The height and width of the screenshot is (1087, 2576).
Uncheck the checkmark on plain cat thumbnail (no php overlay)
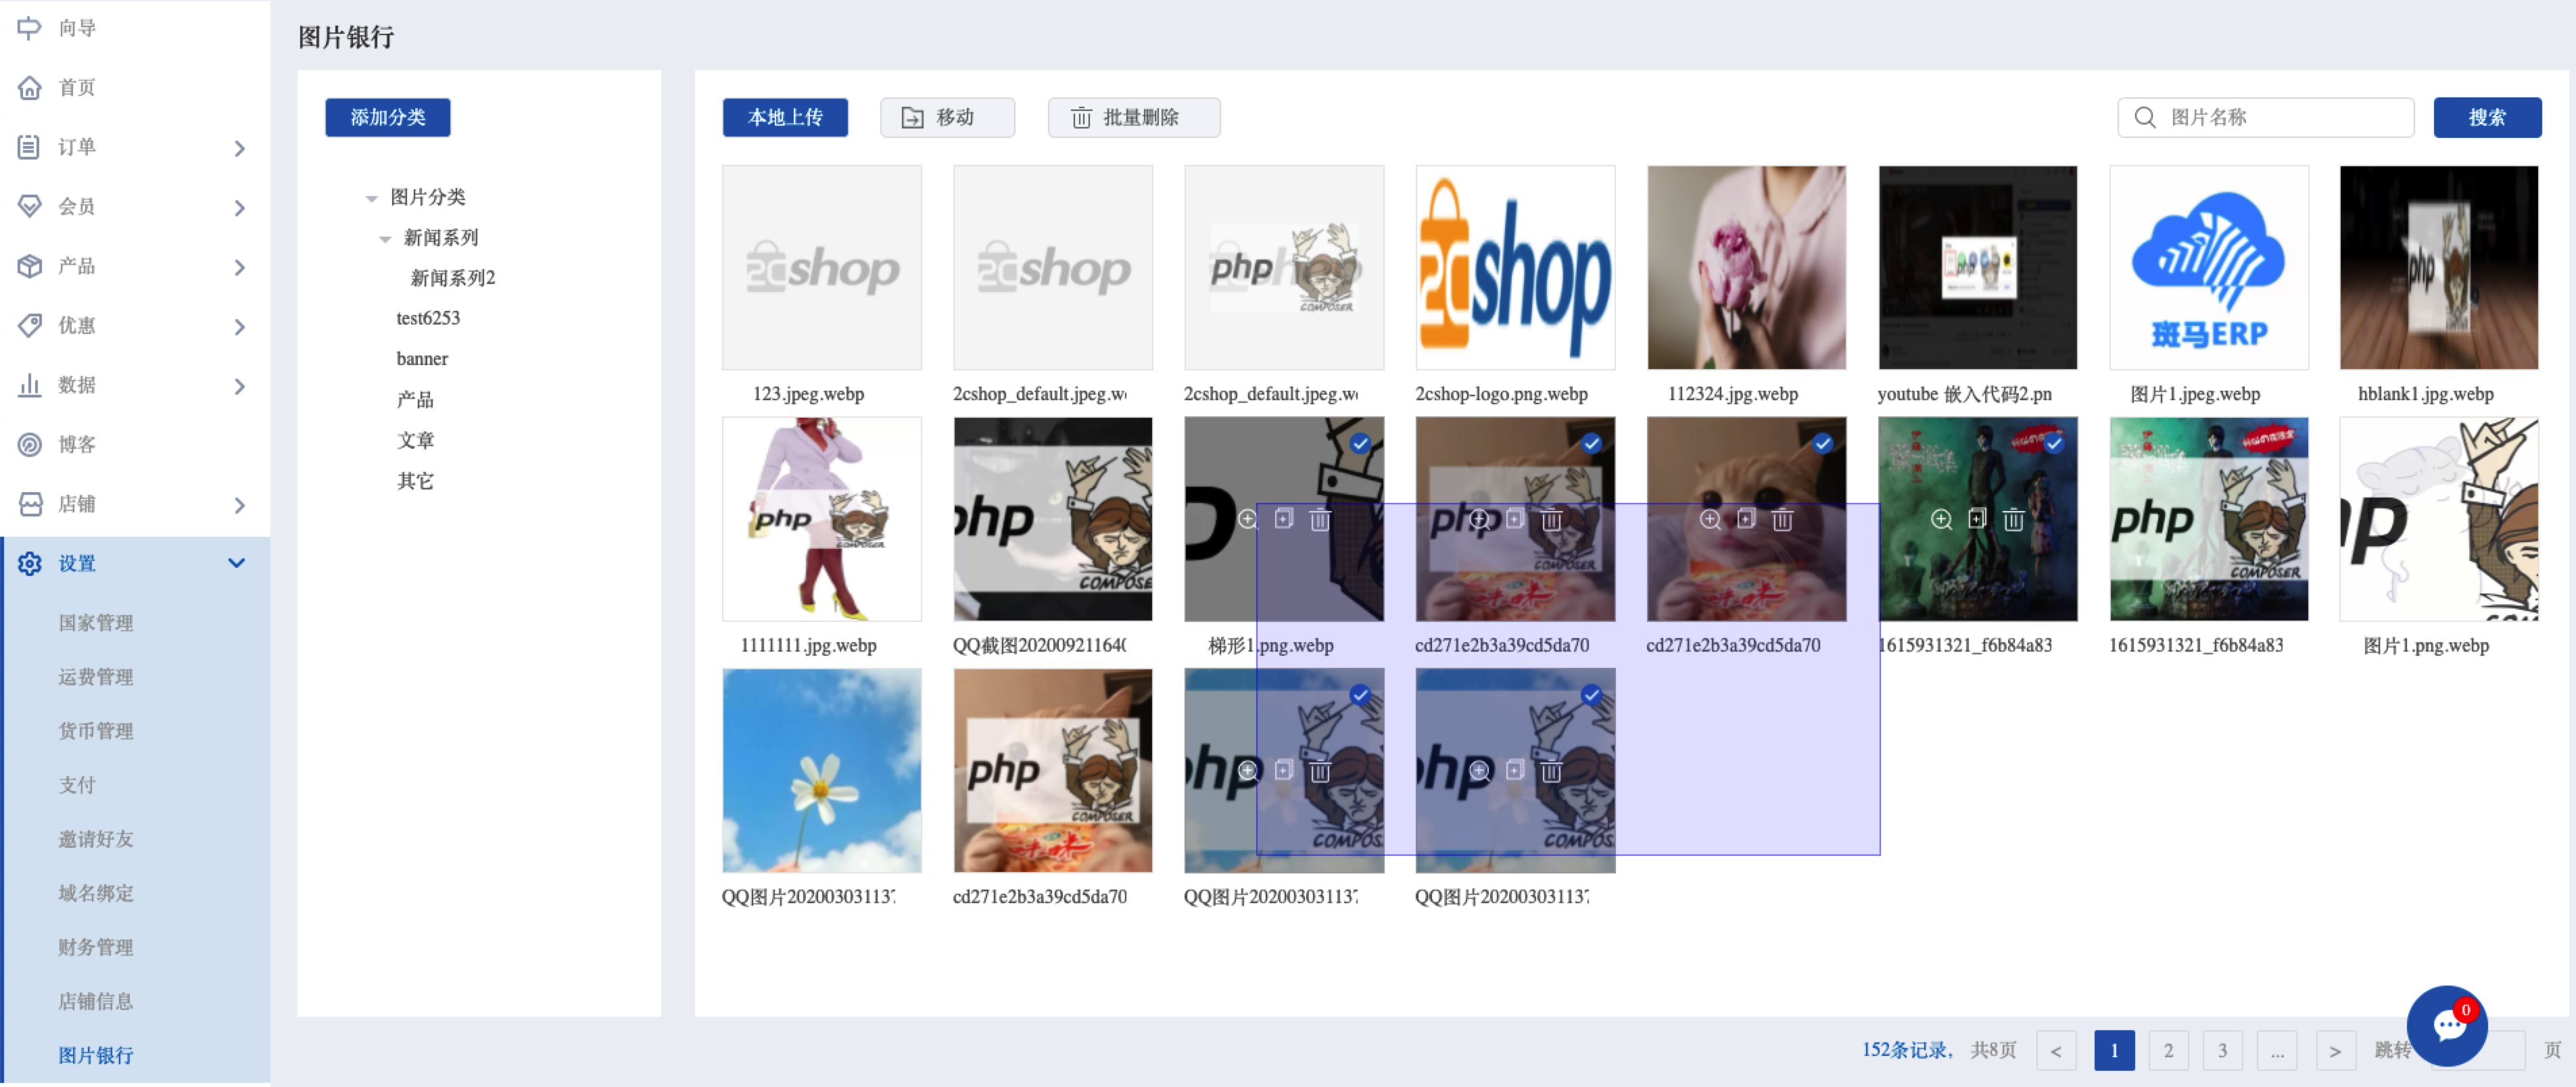tap(1822, 443)
